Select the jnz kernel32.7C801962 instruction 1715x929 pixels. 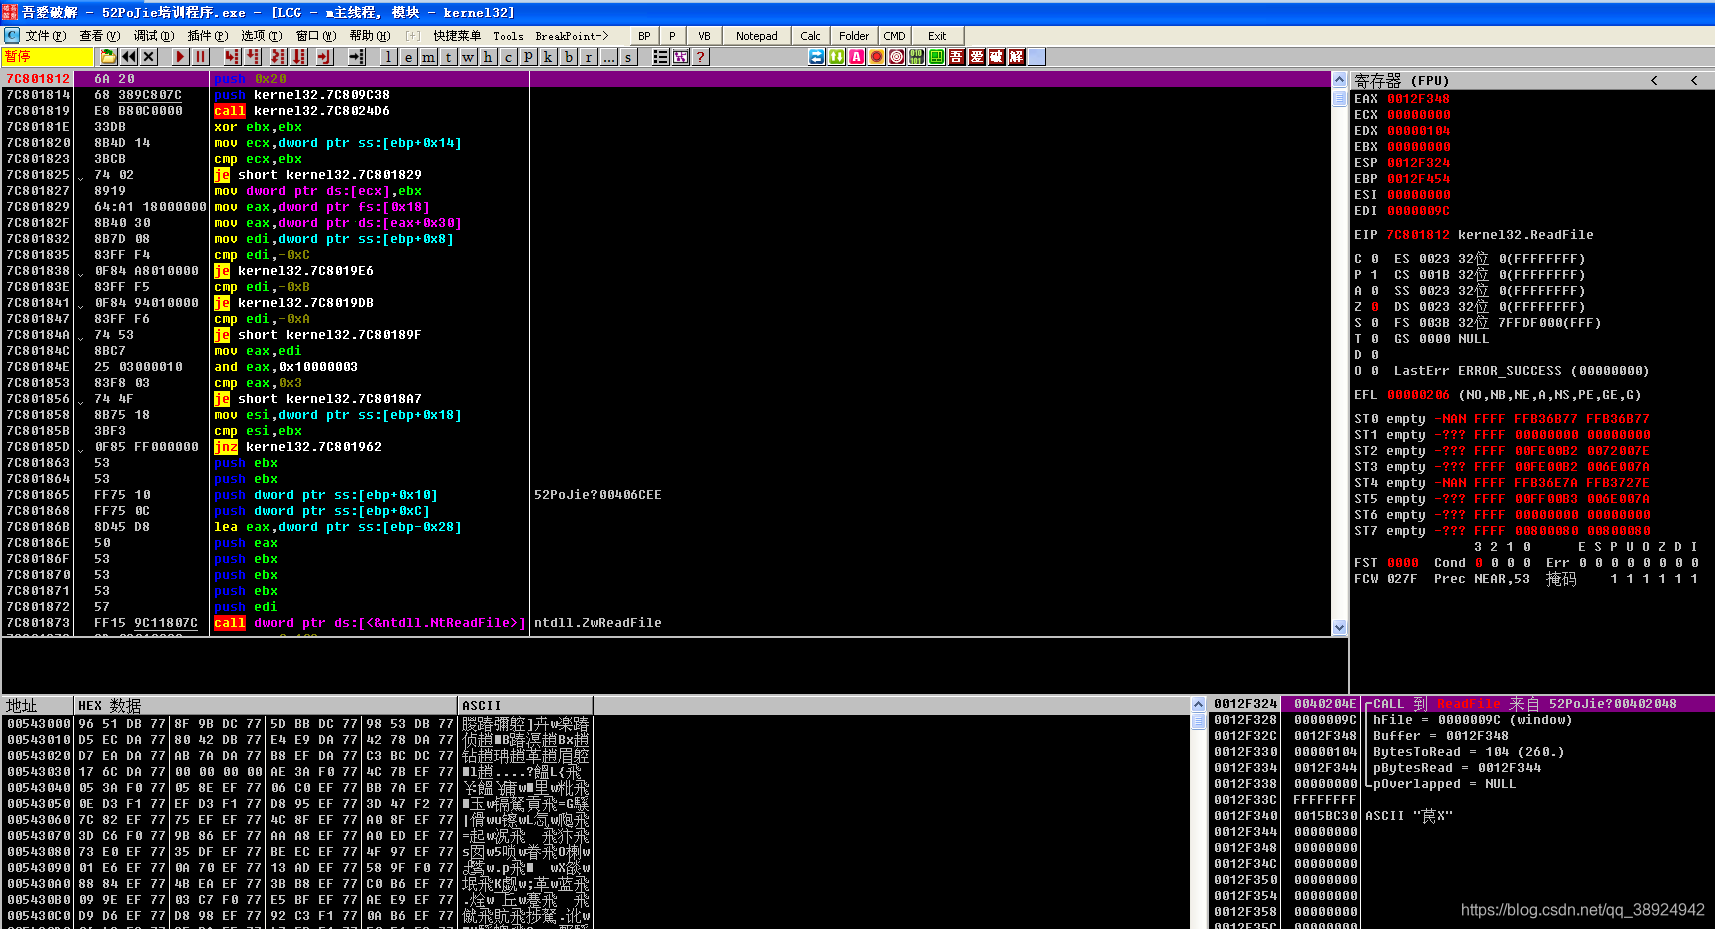click(298, 447)
